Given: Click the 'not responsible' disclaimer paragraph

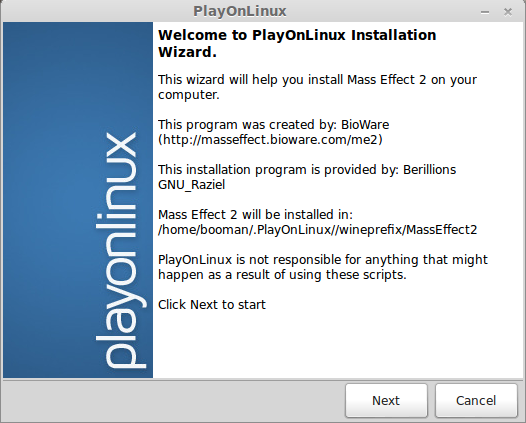Looking at the screenshot, I should point(323,267).
